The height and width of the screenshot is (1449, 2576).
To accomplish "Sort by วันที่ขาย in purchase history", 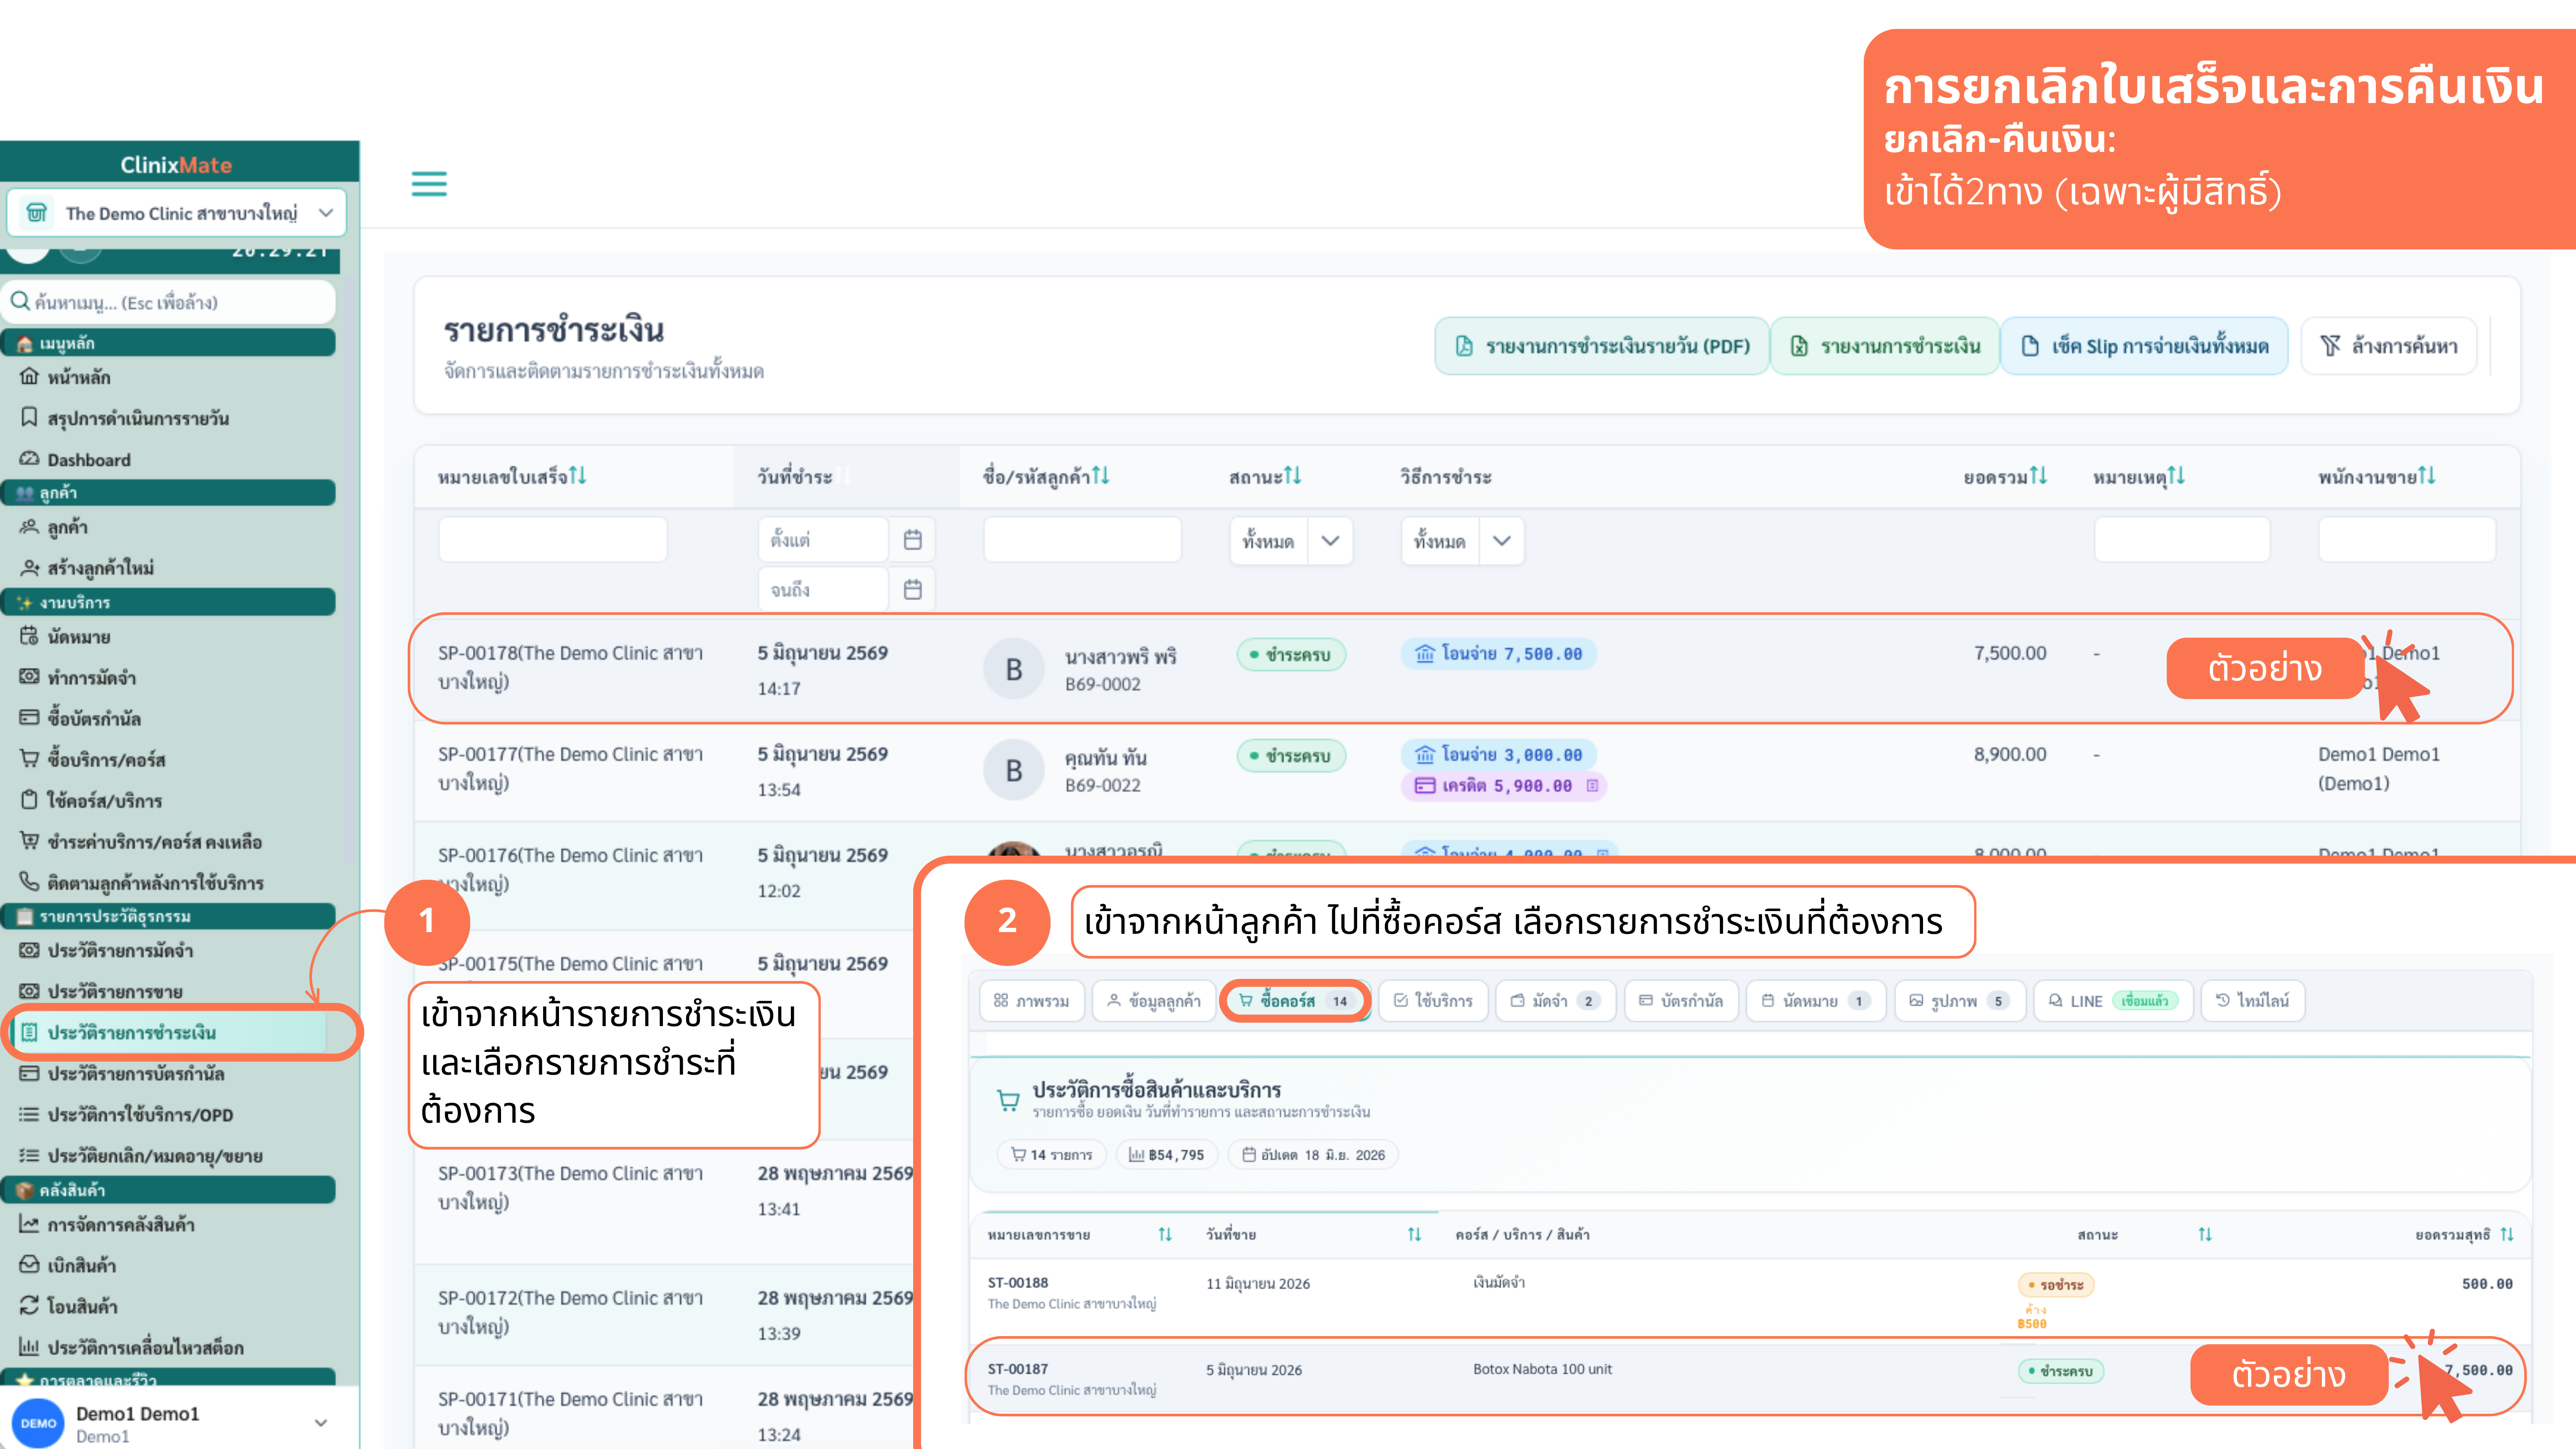I will 1414,1235.
